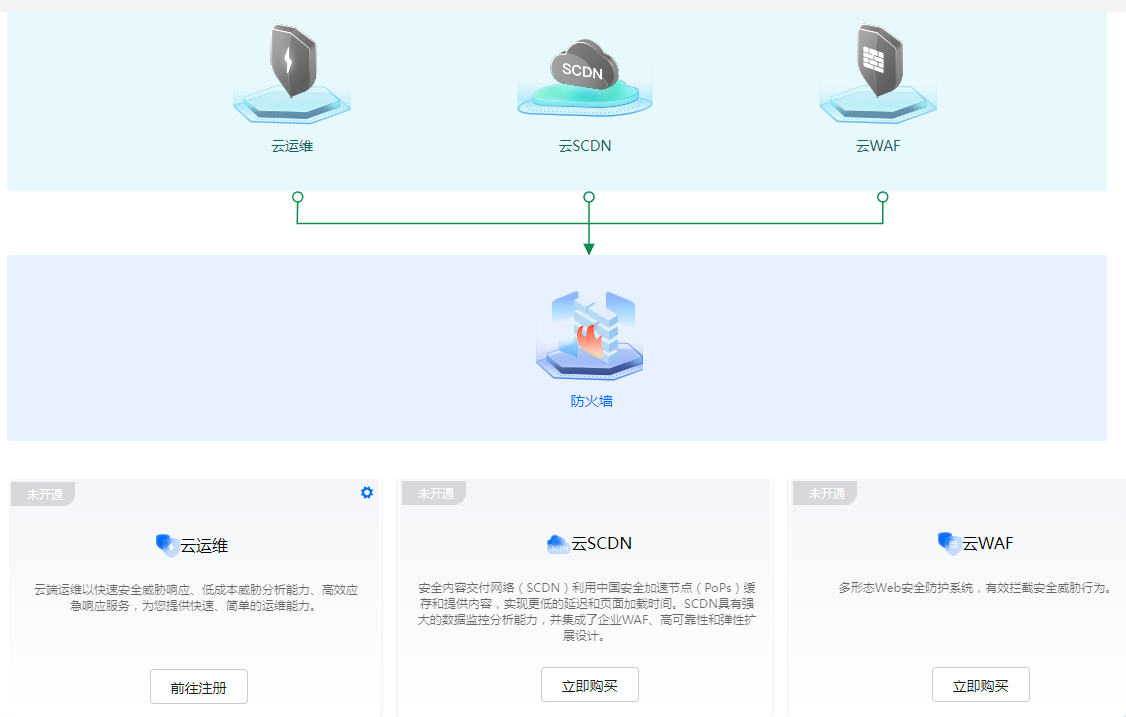
Task: Click the 云SCDN card title text
Action: click(602, 544)
